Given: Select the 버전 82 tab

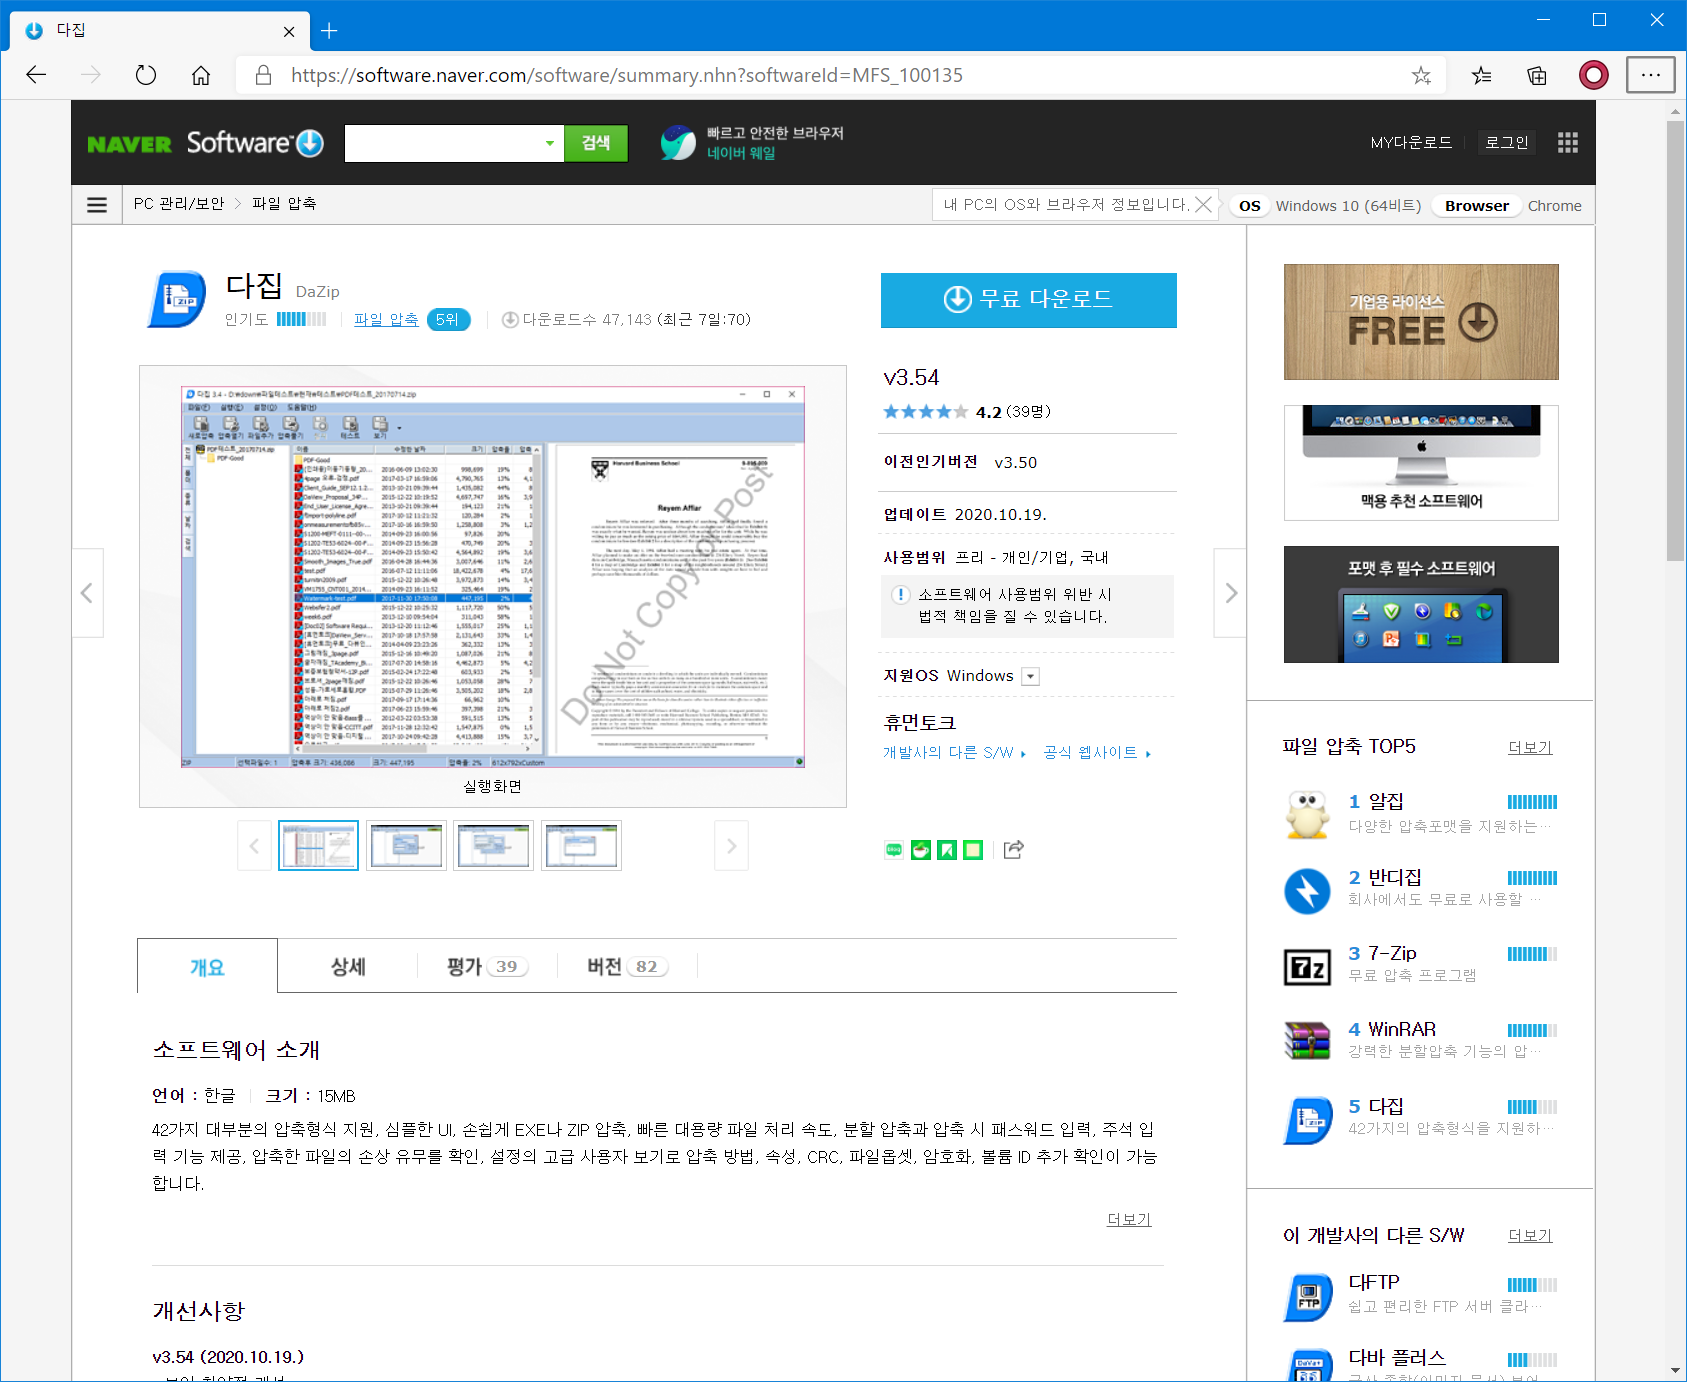Looking at the screenshot, I should point(627,966).
